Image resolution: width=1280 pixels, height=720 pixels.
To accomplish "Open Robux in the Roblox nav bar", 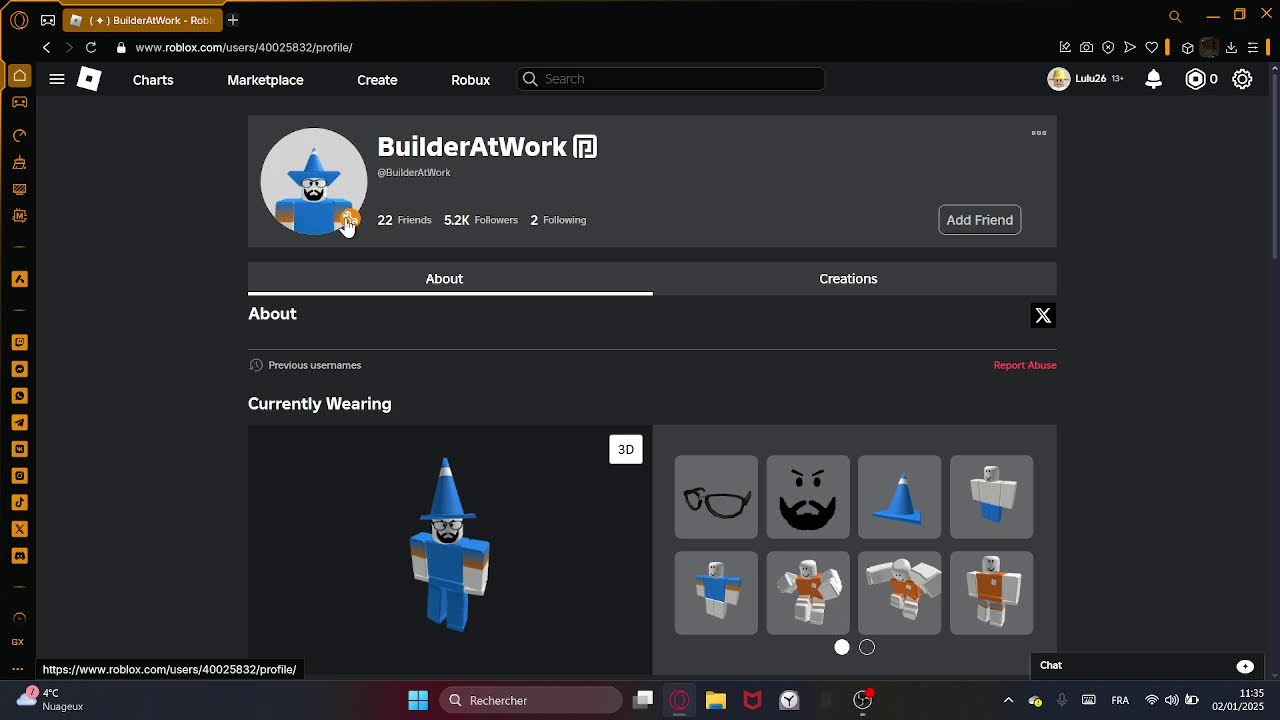I will [x=470, y=80].
